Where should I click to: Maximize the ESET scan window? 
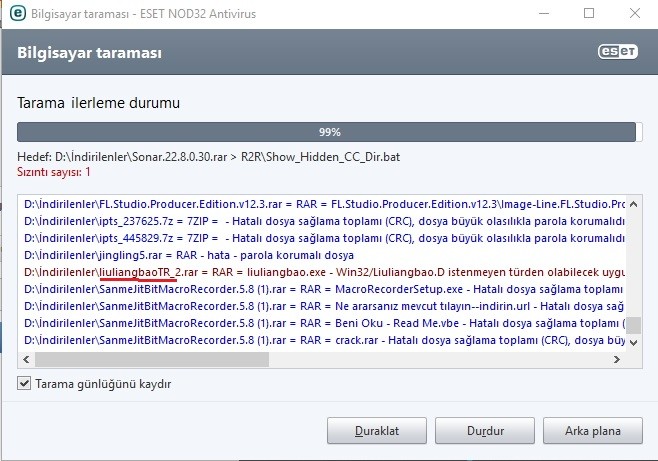(589, 13)
